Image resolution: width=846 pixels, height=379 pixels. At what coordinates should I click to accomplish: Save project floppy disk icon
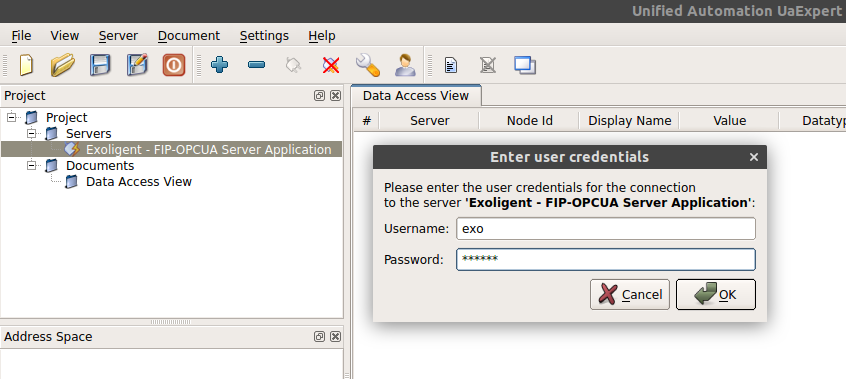[x=100, y=65]
